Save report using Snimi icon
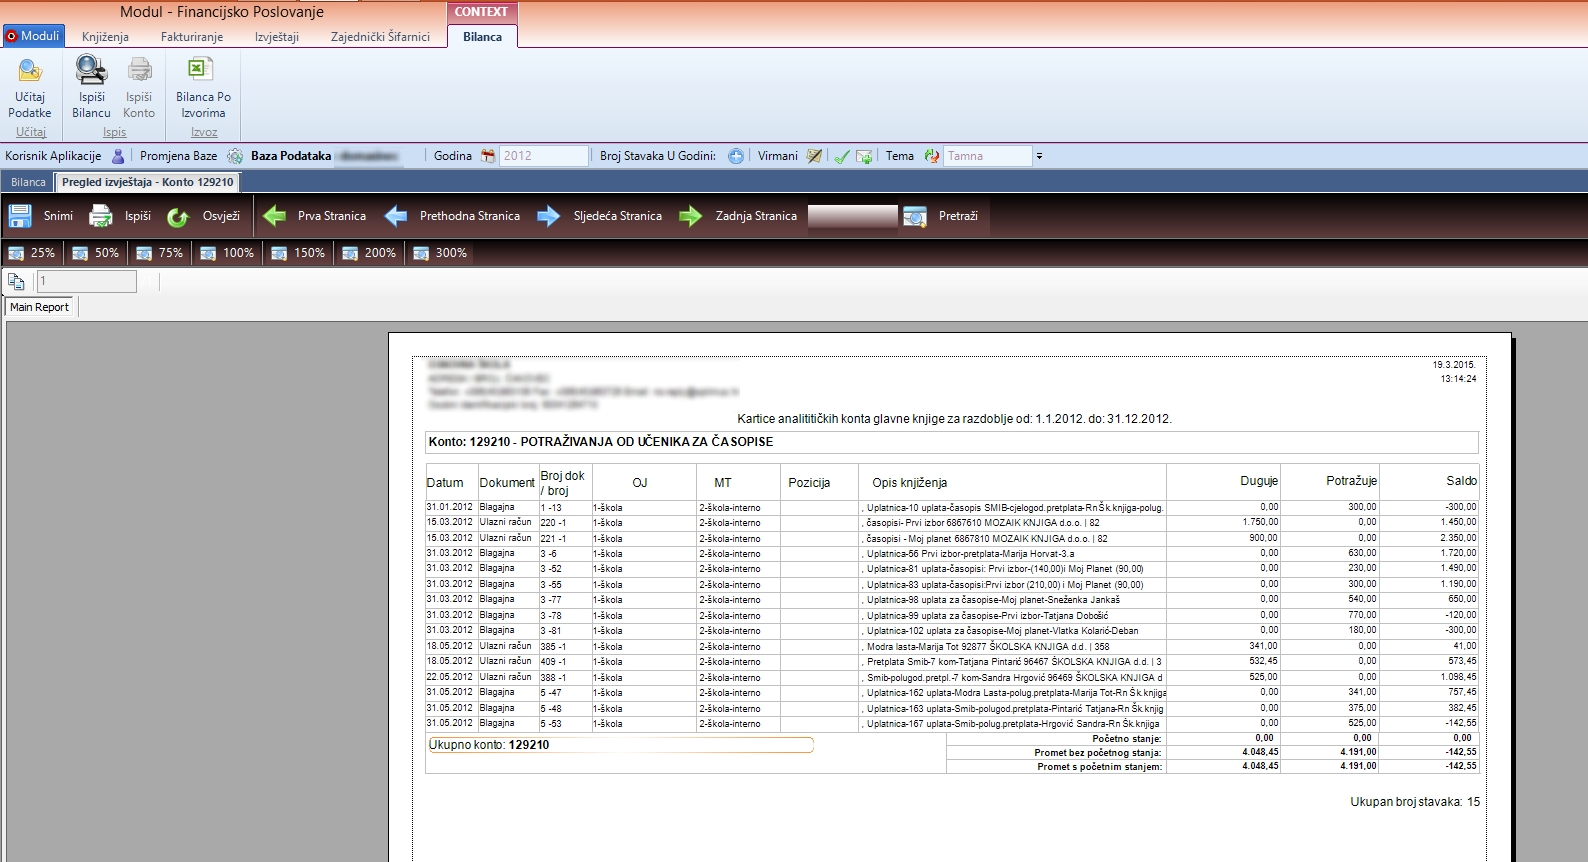This screenshot has height=862, width=1588. (x=21, y=216)
